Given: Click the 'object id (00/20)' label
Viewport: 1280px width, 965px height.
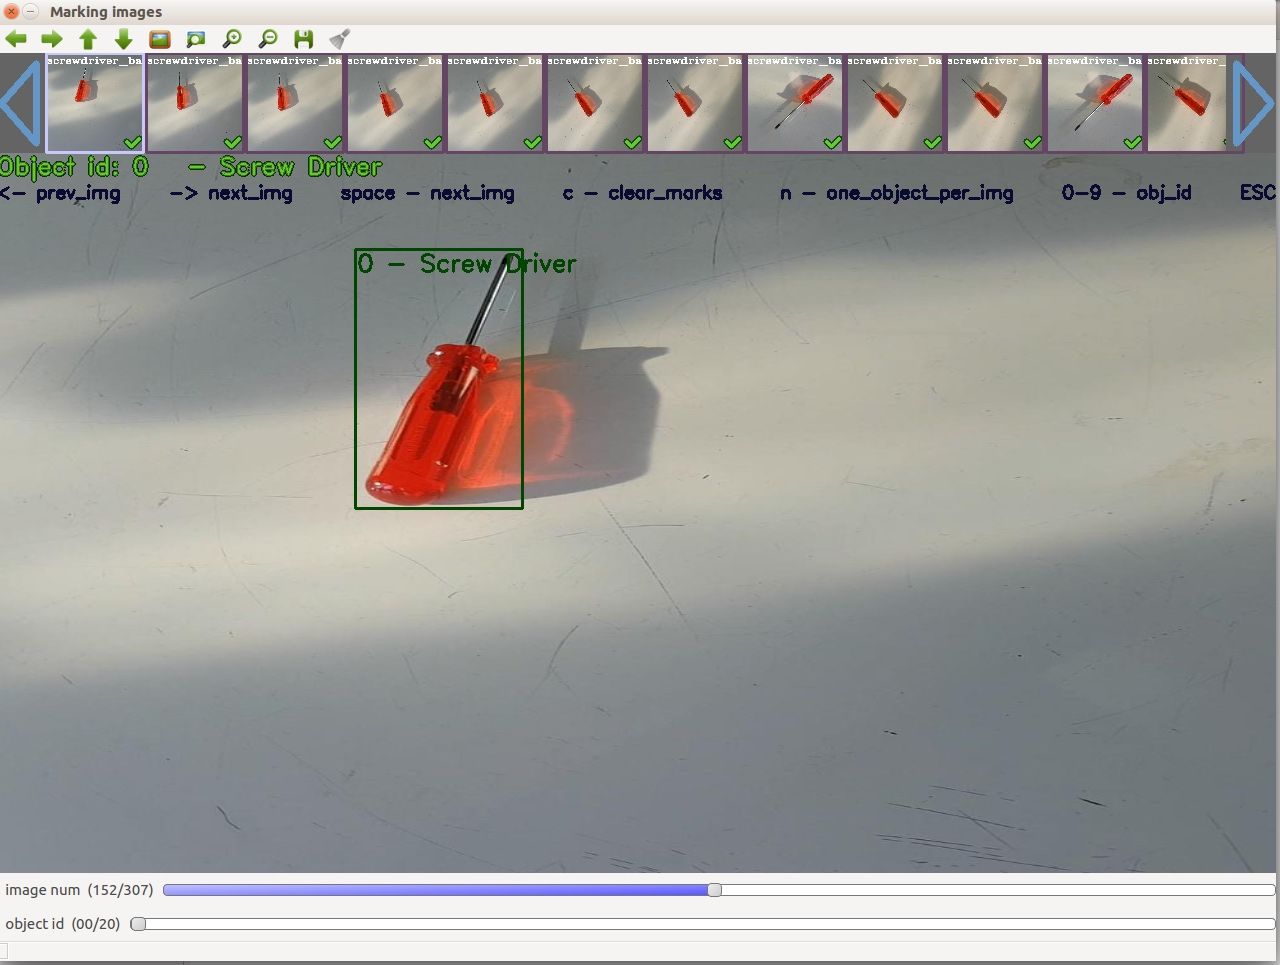Looking at the screenshot, I should (x=62, y=924).
